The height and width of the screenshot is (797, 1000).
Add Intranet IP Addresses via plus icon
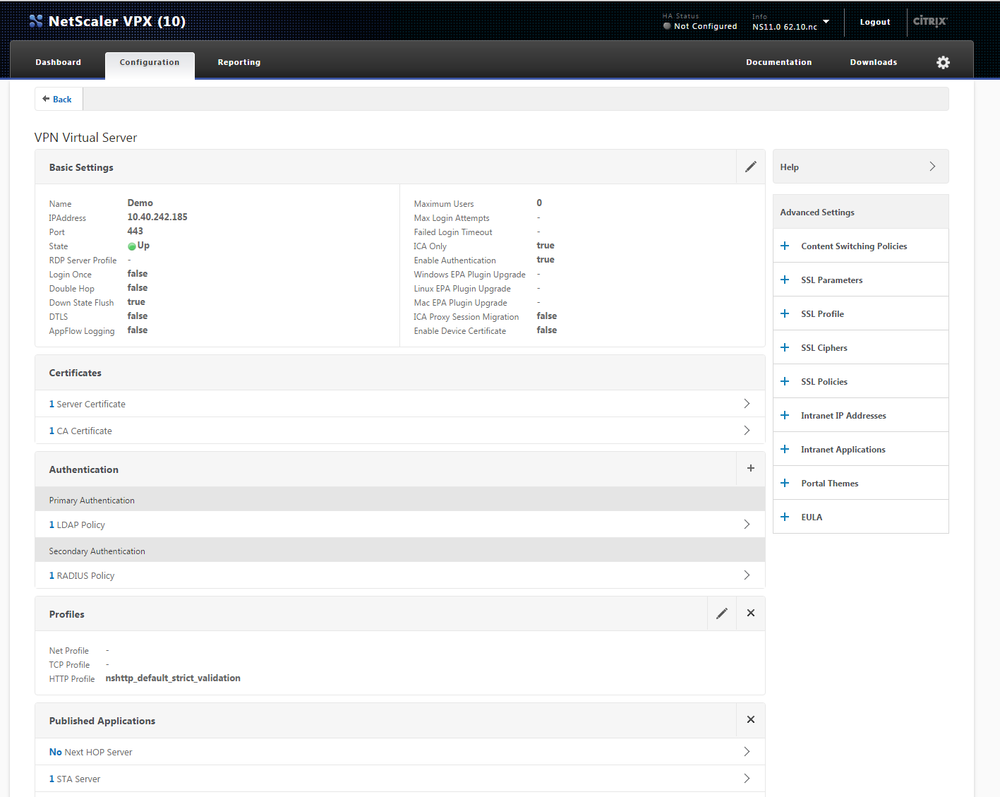(x=784, y=415)
